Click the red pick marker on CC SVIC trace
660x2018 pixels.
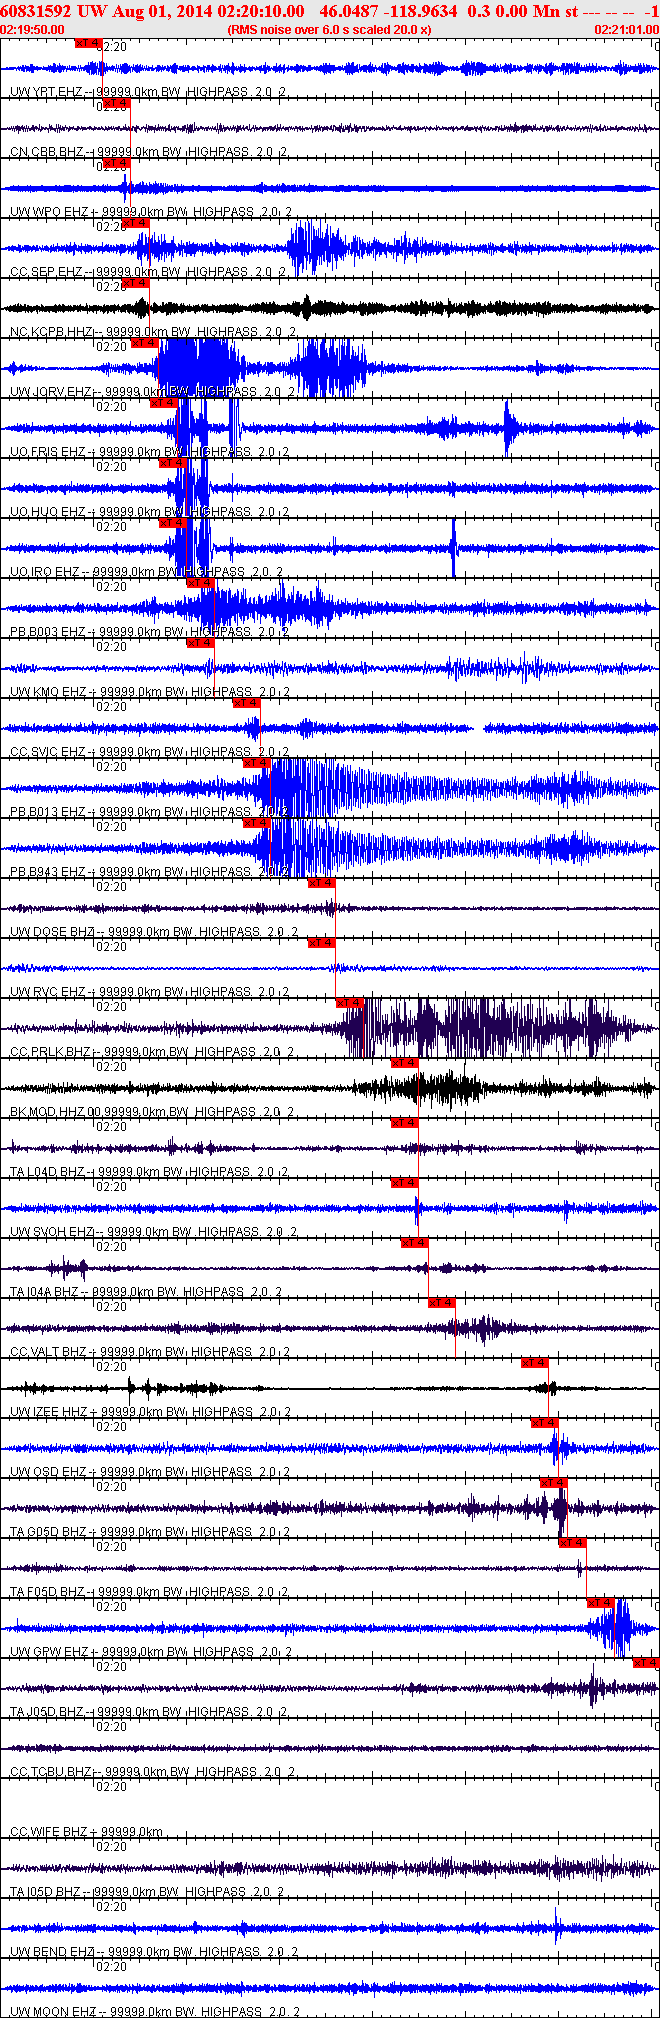pyautogui.click(x=247, y=703)
